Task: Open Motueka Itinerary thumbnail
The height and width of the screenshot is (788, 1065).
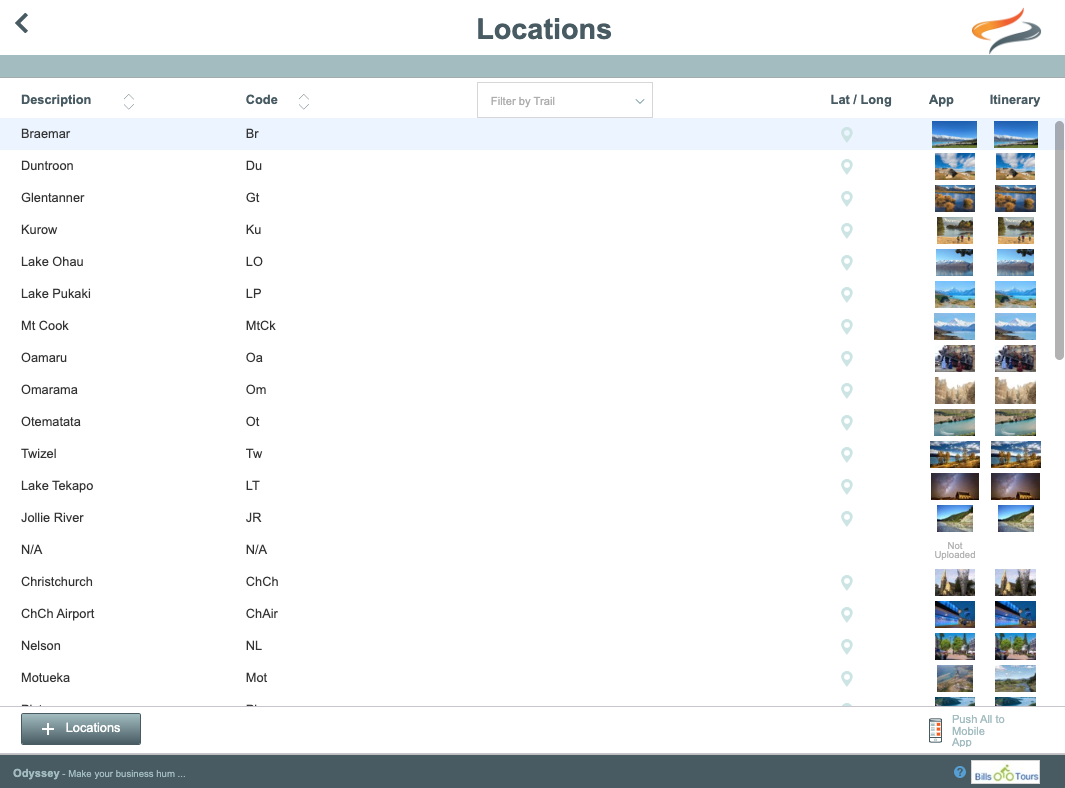Action: tap(1015, 678)
